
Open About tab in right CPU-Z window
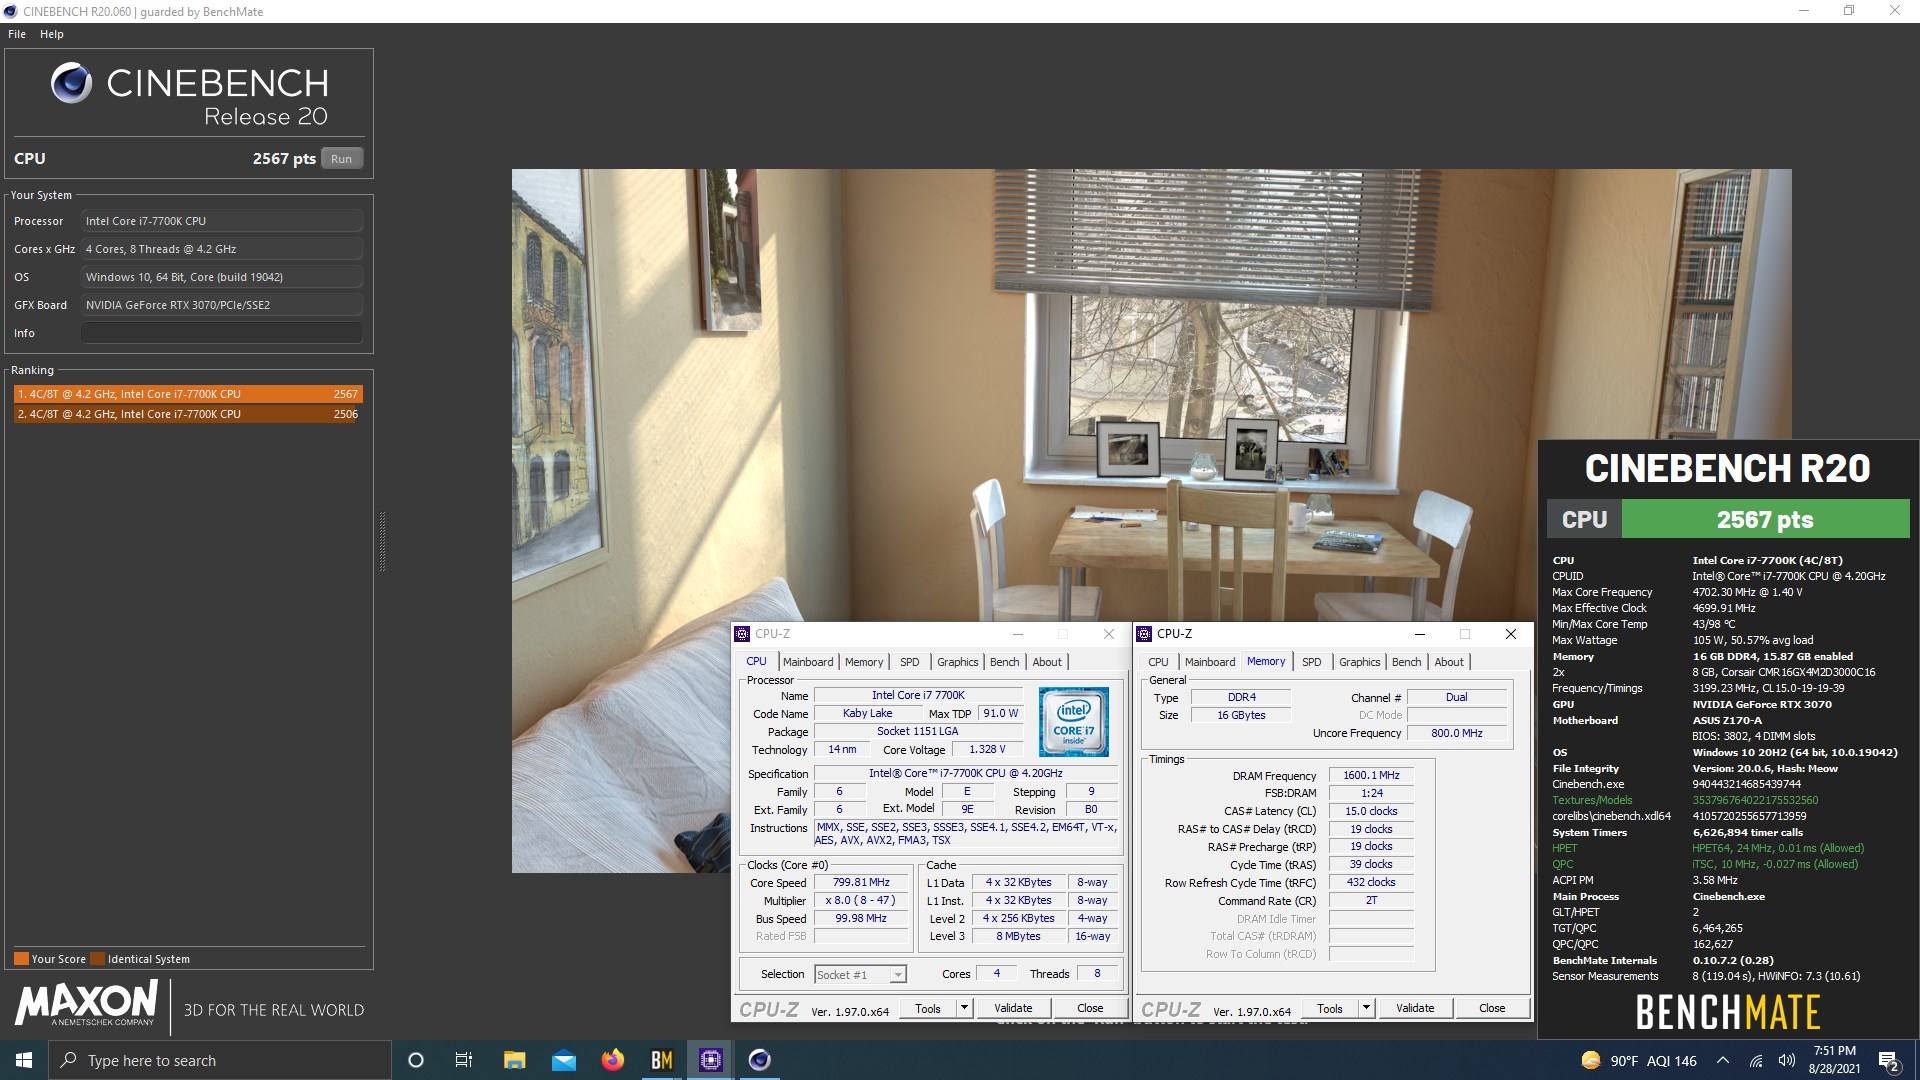(x=1449, y=662)
